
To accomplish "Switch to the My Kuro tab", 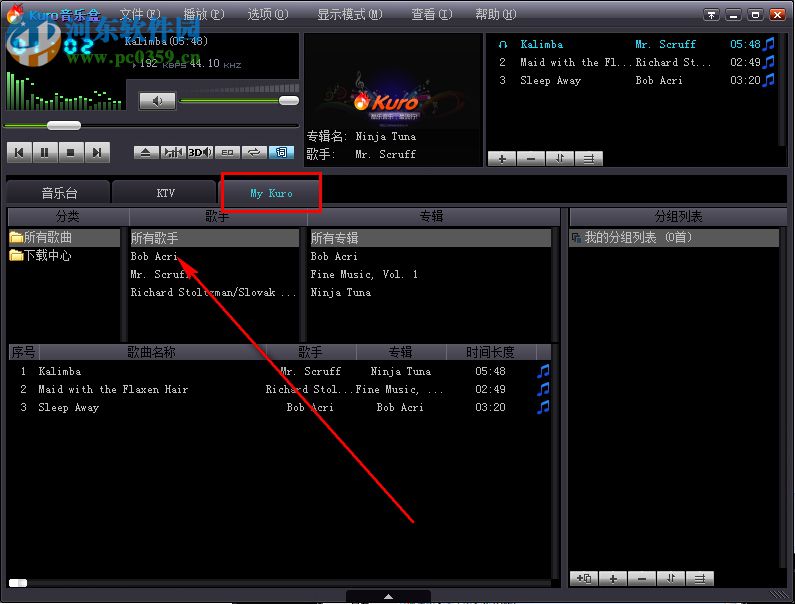I will 271,193.
